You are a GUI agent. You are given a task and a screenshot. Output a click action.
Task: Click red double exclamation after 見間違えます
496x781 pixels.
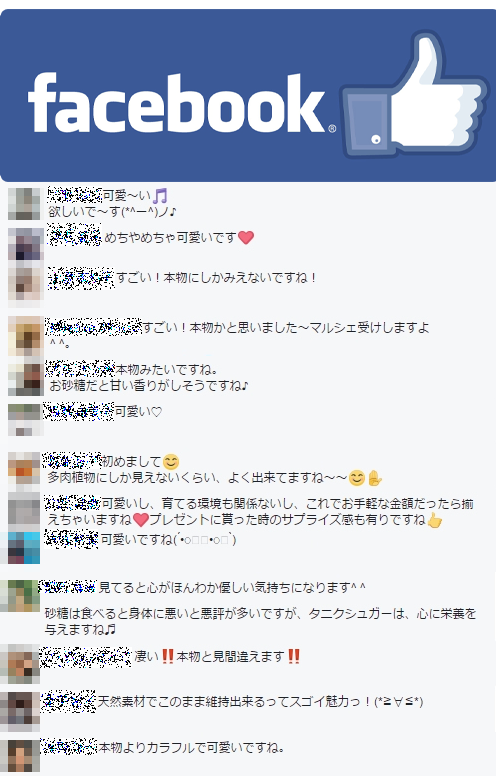point(294,656)
